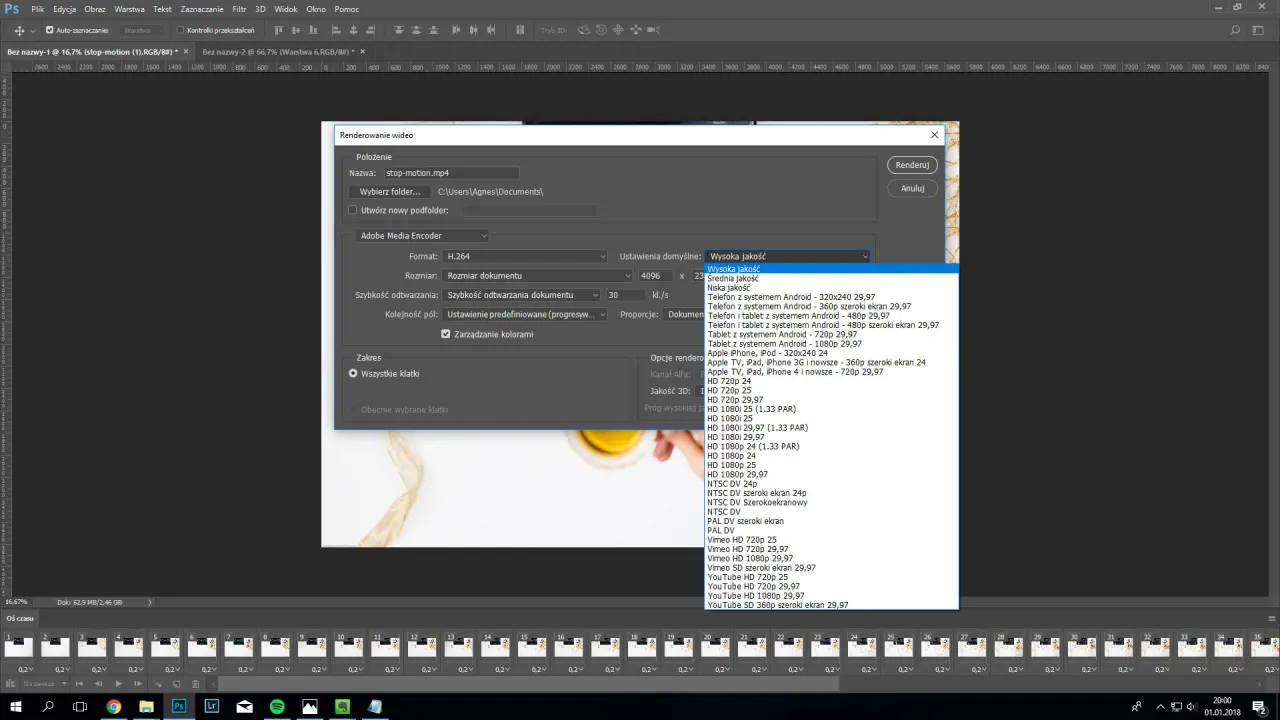Toggle the Auto-zaznaczanie checkbox

pos(50,30)
